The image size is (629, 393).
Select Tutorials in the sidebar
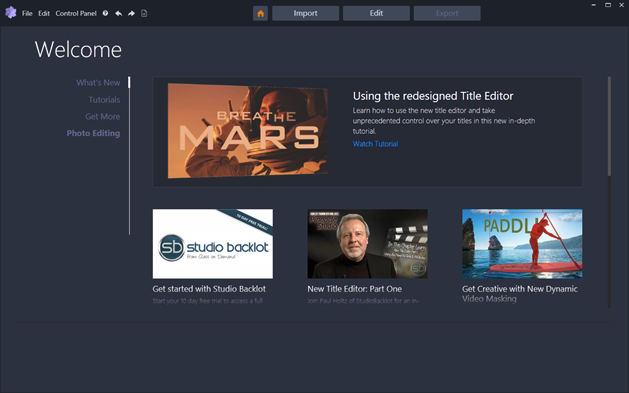[104, 99]
